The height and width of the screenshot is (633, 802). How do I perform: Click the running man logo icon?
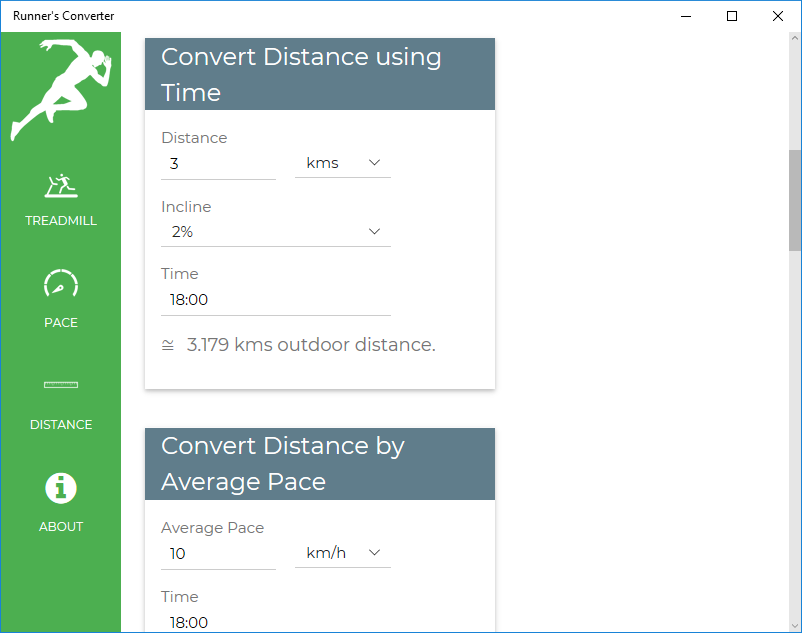pyautogui.click(x=60, y=89)
